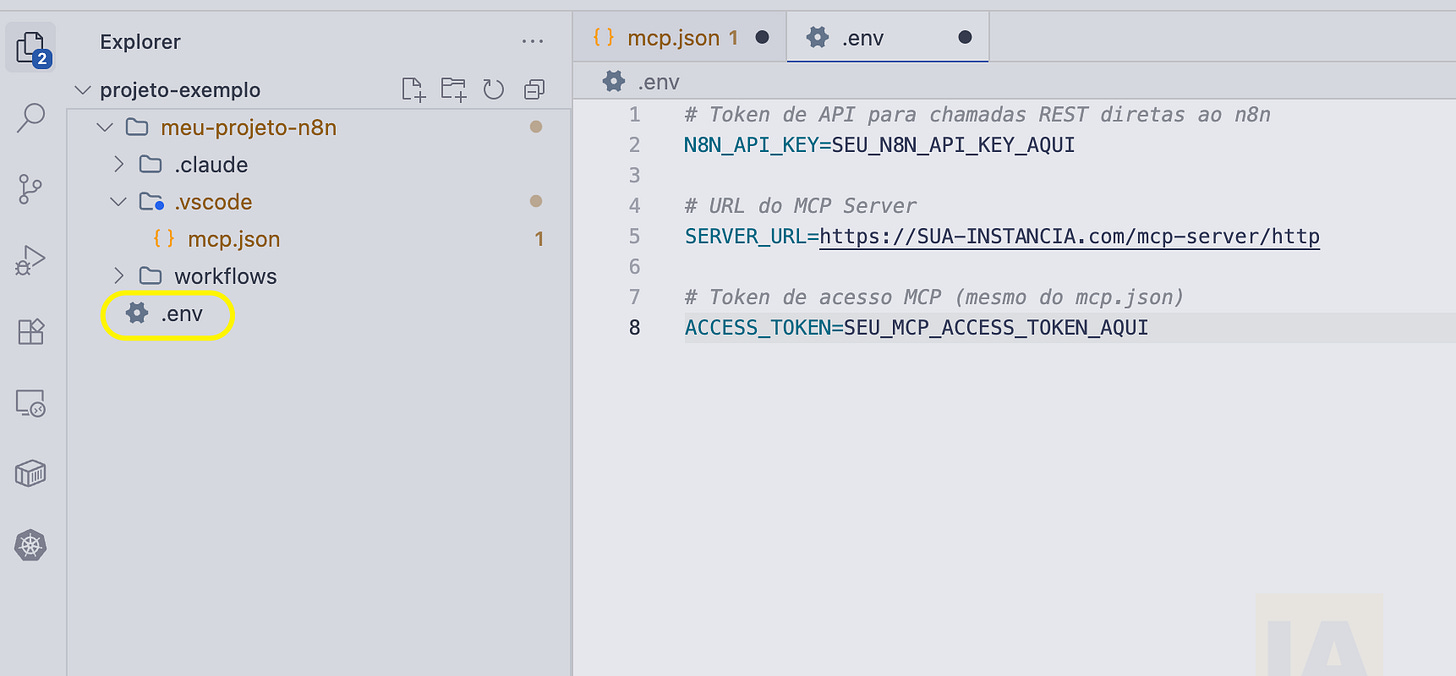This screenshot has height=676, width=1456.
Task: Open the Source Control view
Action: tap(31, 189)
